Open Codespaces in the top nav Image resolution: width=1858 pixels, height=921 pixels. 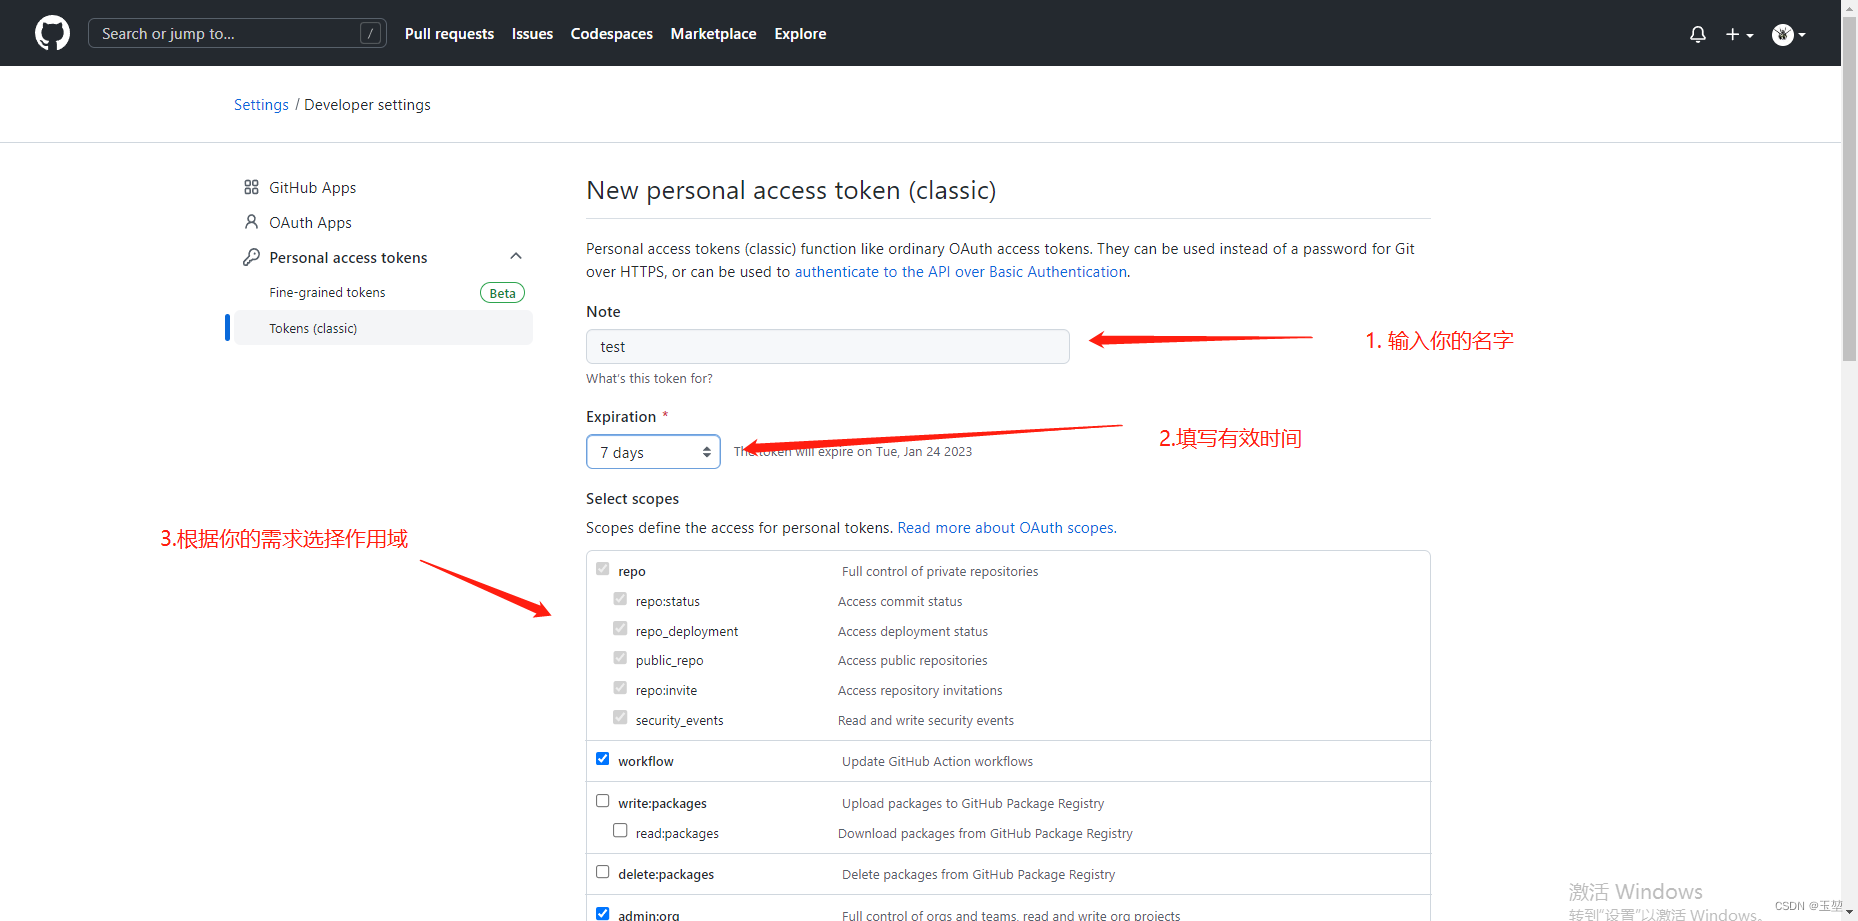[611, 33]
